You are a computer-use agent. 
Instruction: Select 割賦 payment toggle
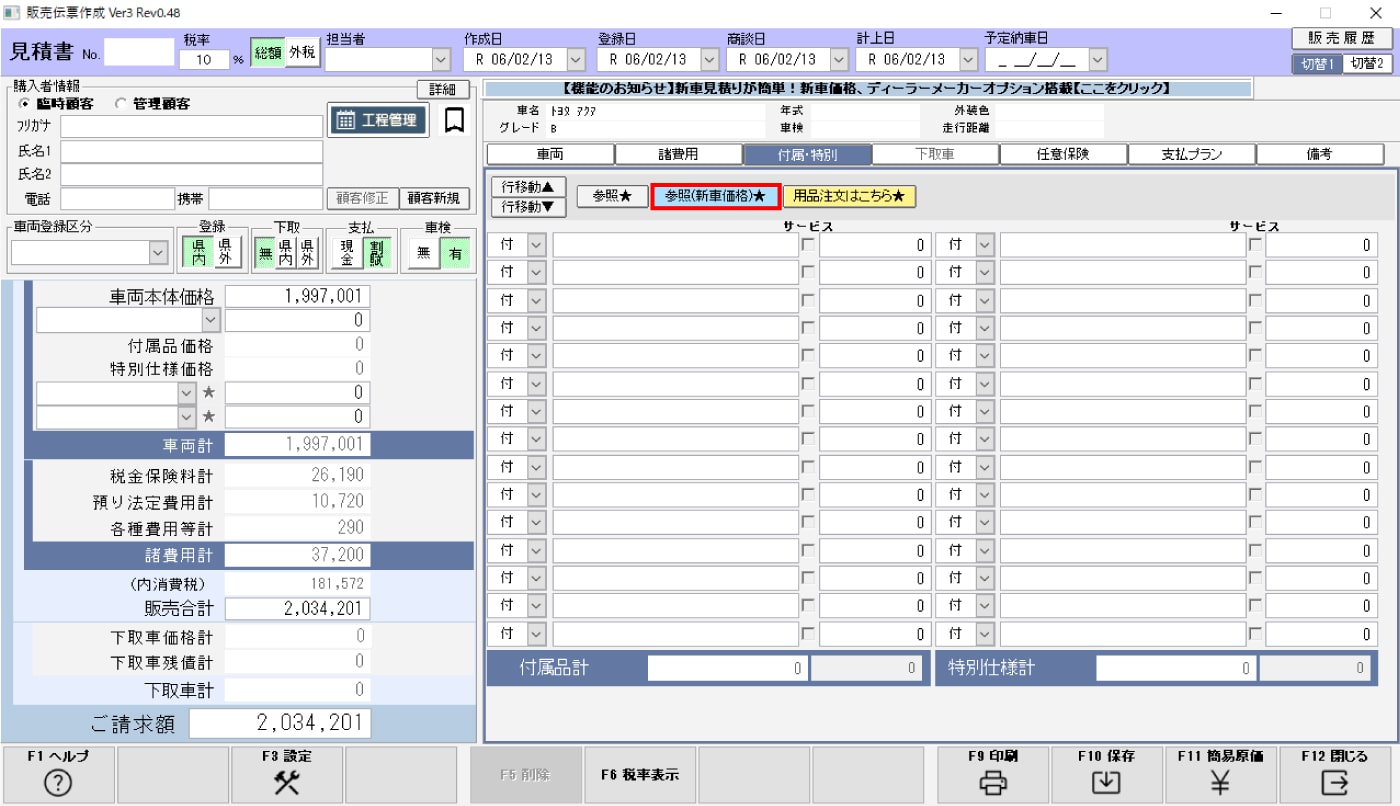379,254
